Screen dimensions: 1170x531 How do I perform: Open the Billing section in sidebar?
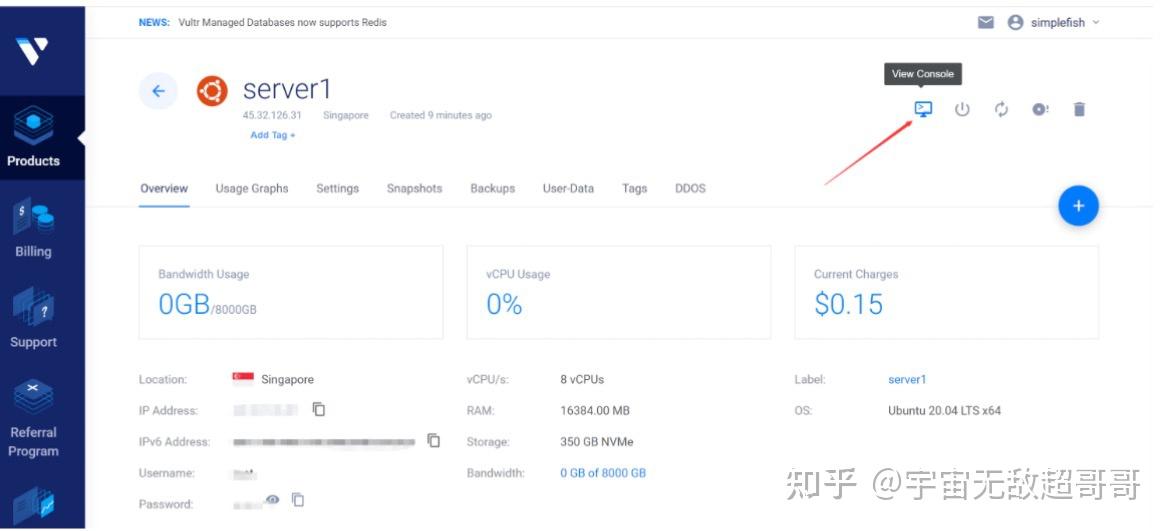pyautogui.click(x=34, y=230)
